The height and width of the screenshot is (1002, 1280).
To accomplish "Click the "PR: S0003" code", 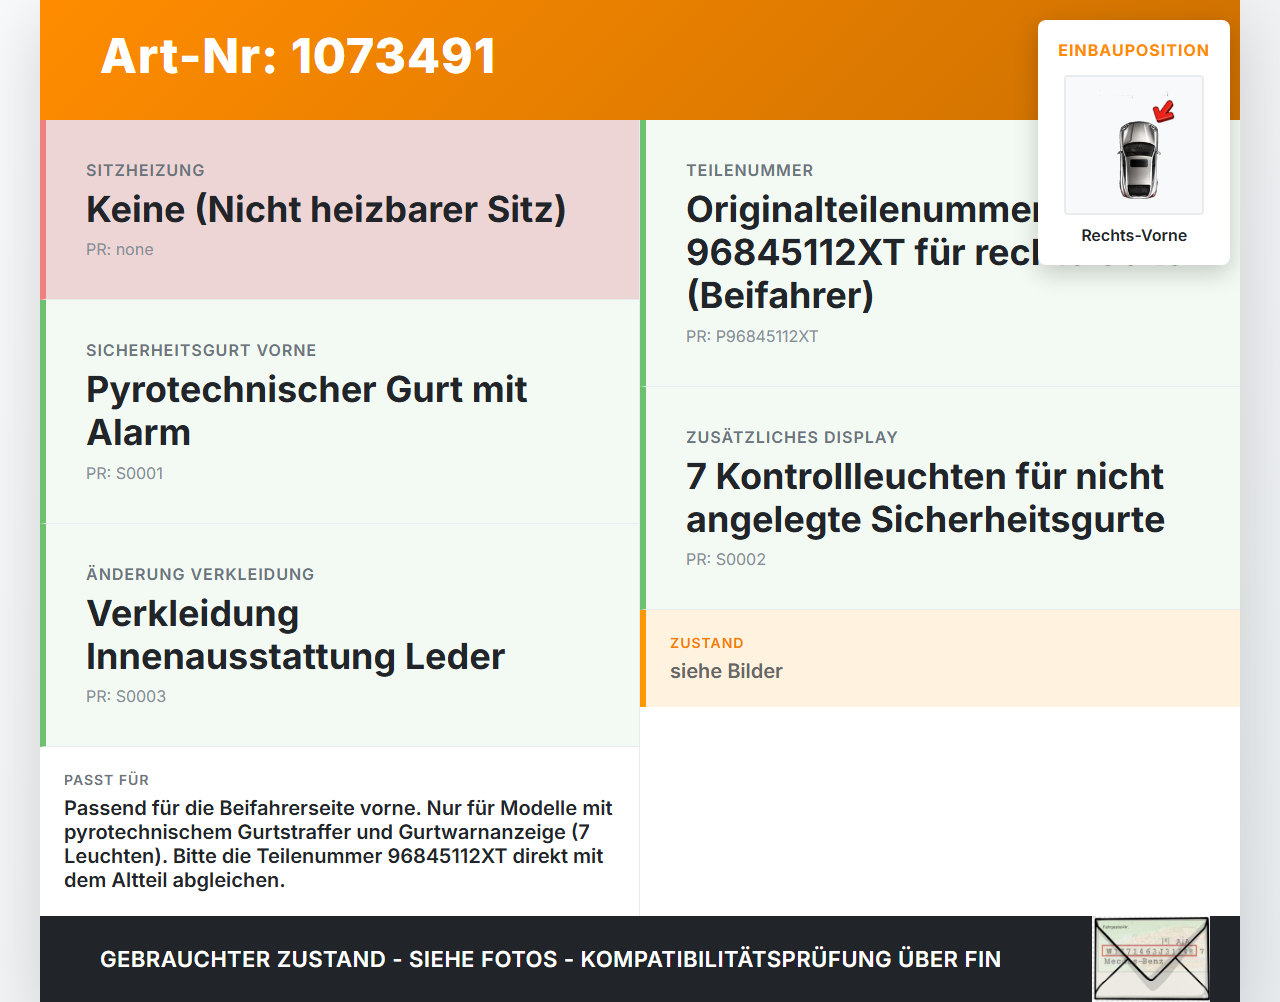I will (x=126, y=696).
